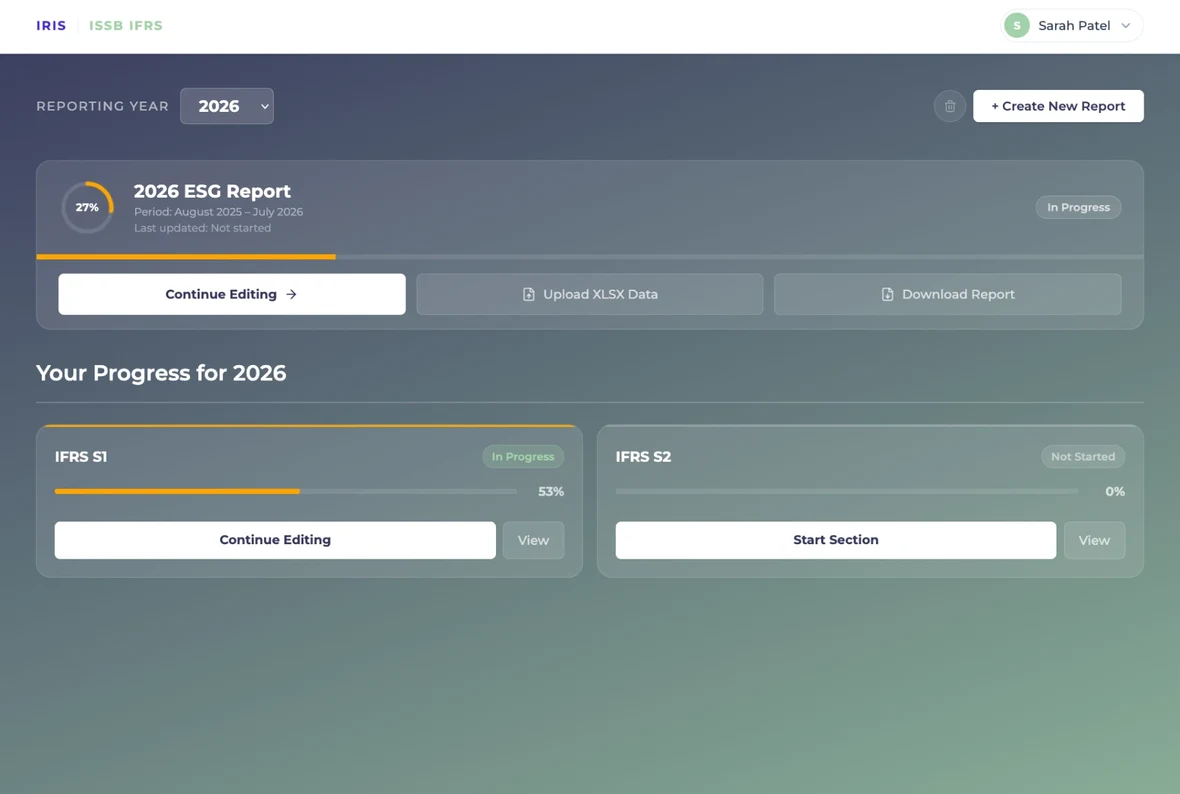Click the 27% circular progress ring

click(87, 207)
